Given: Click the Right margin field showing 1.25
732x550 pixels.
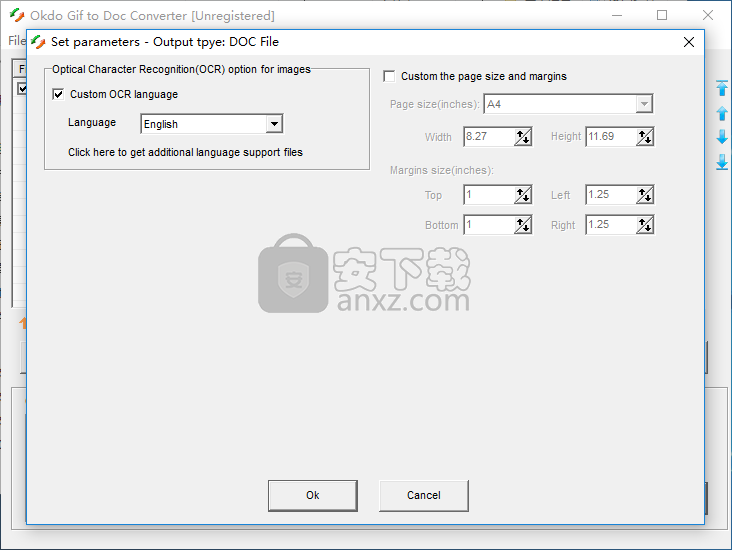Looking at the screenshot, I should pos(611,225).
